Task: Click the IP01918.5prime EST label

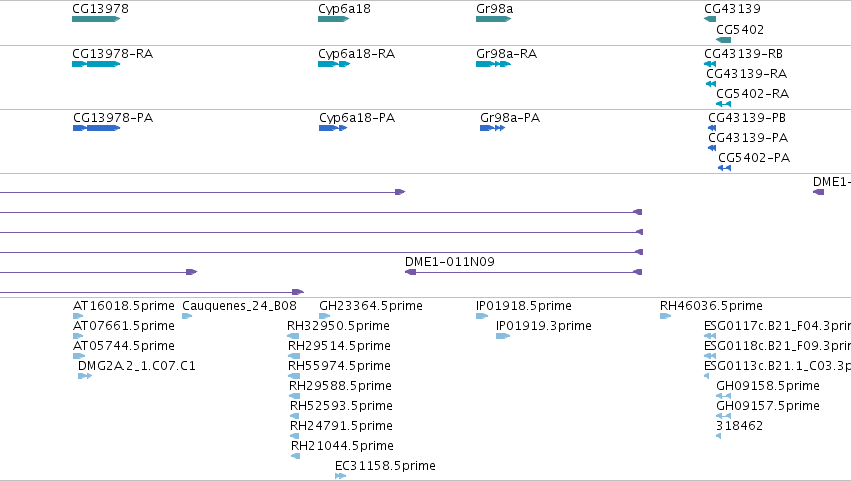Action: tap(524, 306)
